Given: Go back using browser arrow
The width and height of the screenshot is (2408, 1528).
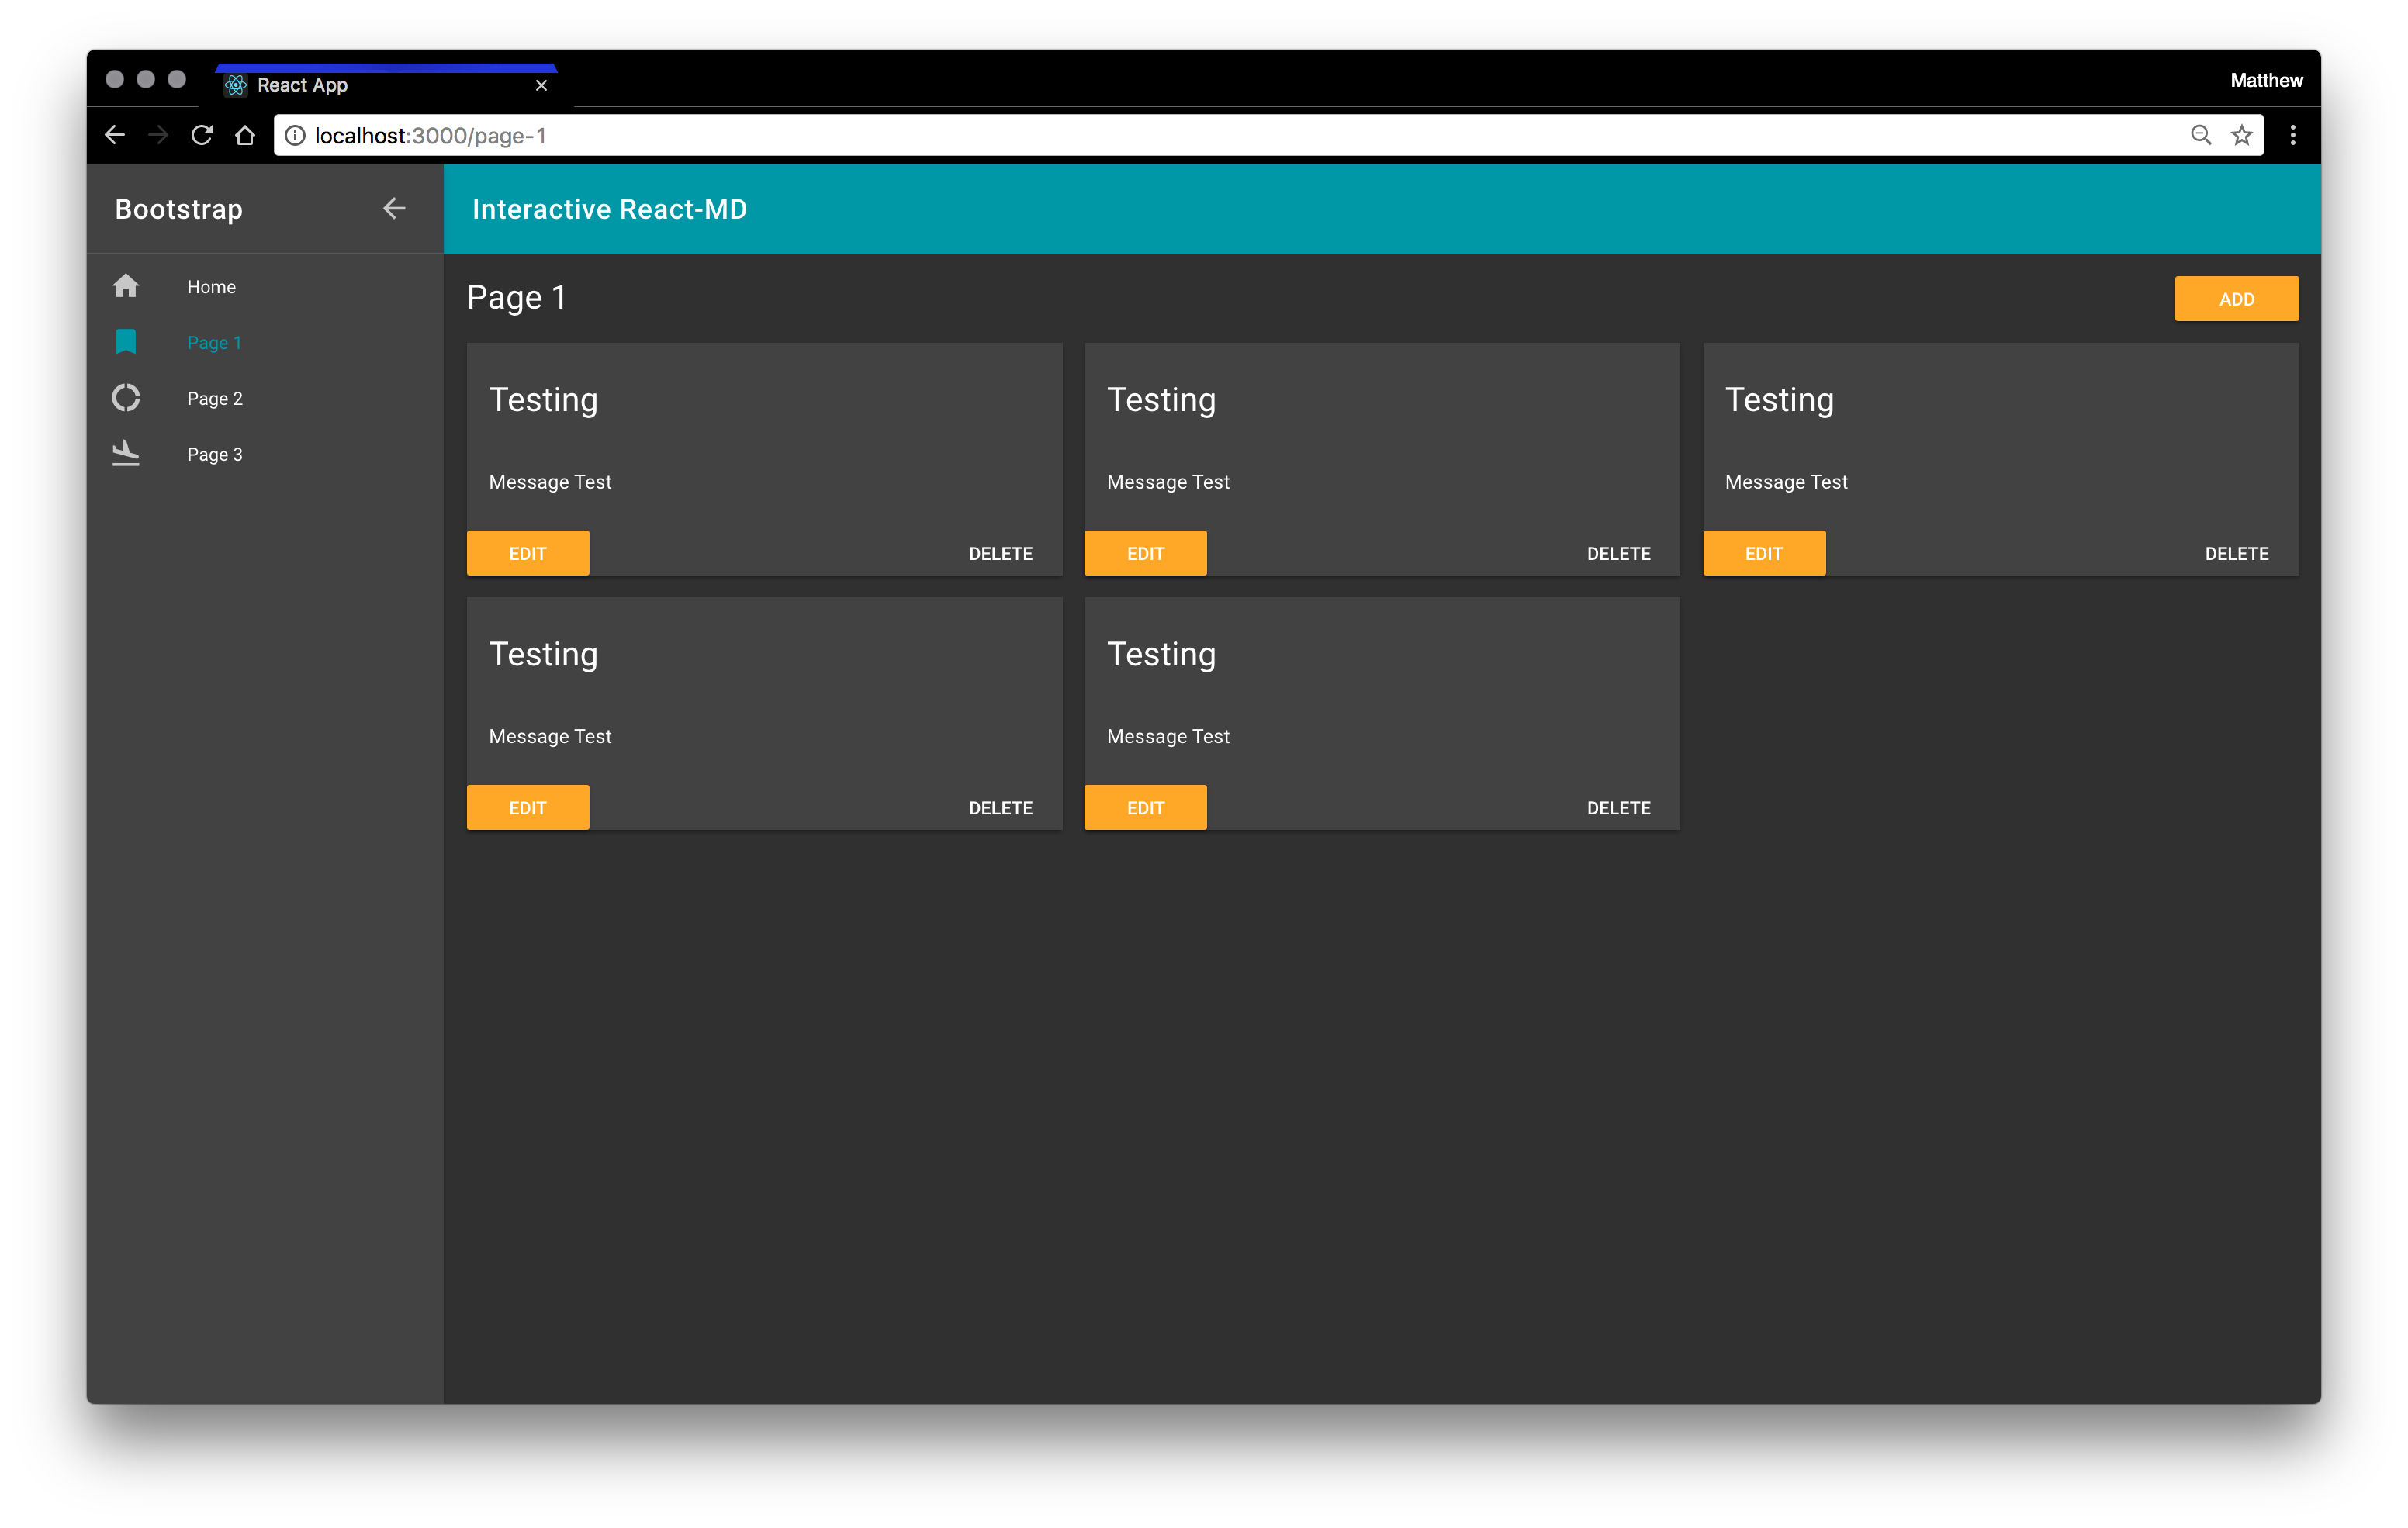Looking at the screenshot, I should tap(115, 135).
